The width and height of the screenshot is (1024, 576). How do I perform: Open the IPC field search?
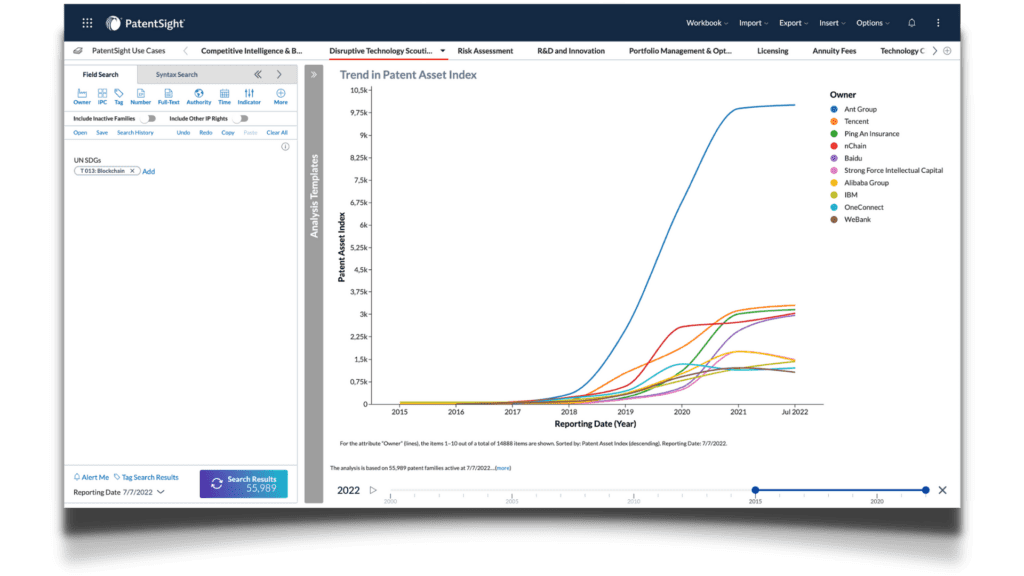point(101,95)
